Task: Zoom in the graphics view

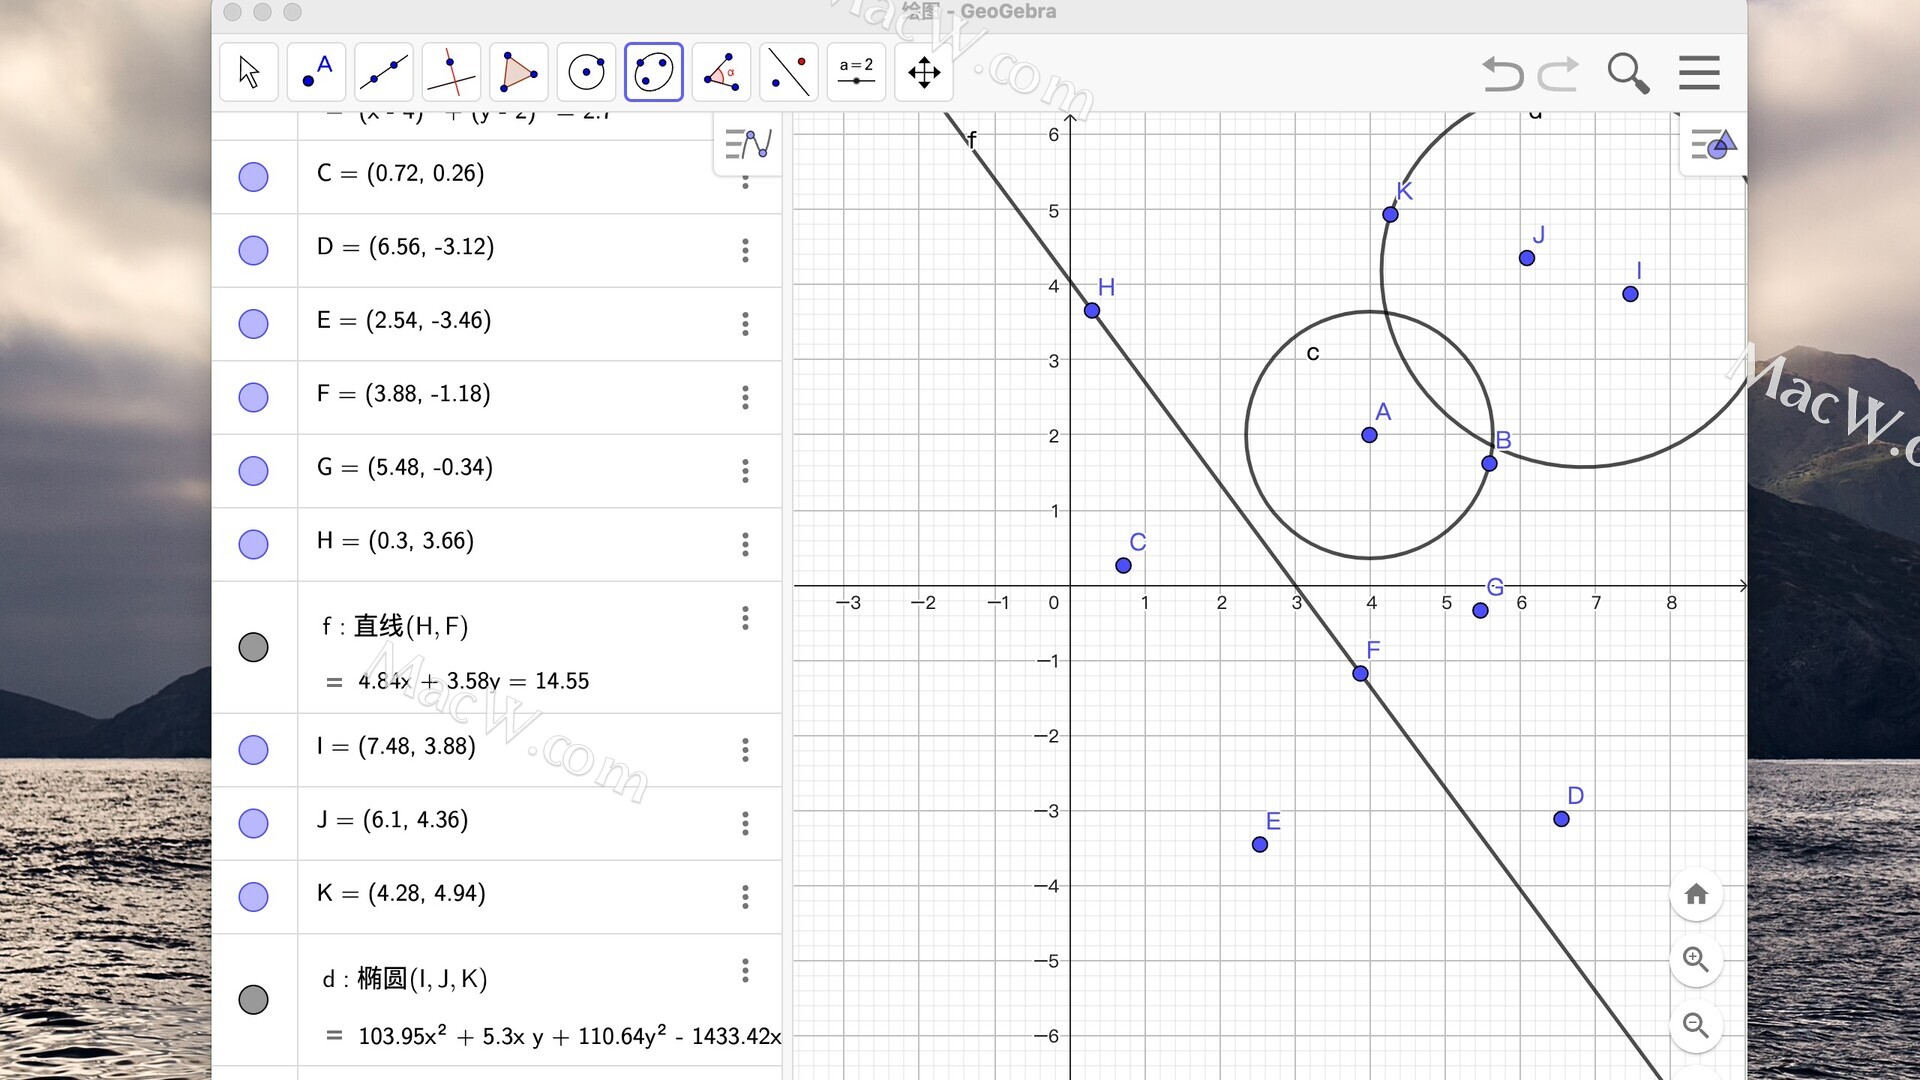Action: (1696, 959)
